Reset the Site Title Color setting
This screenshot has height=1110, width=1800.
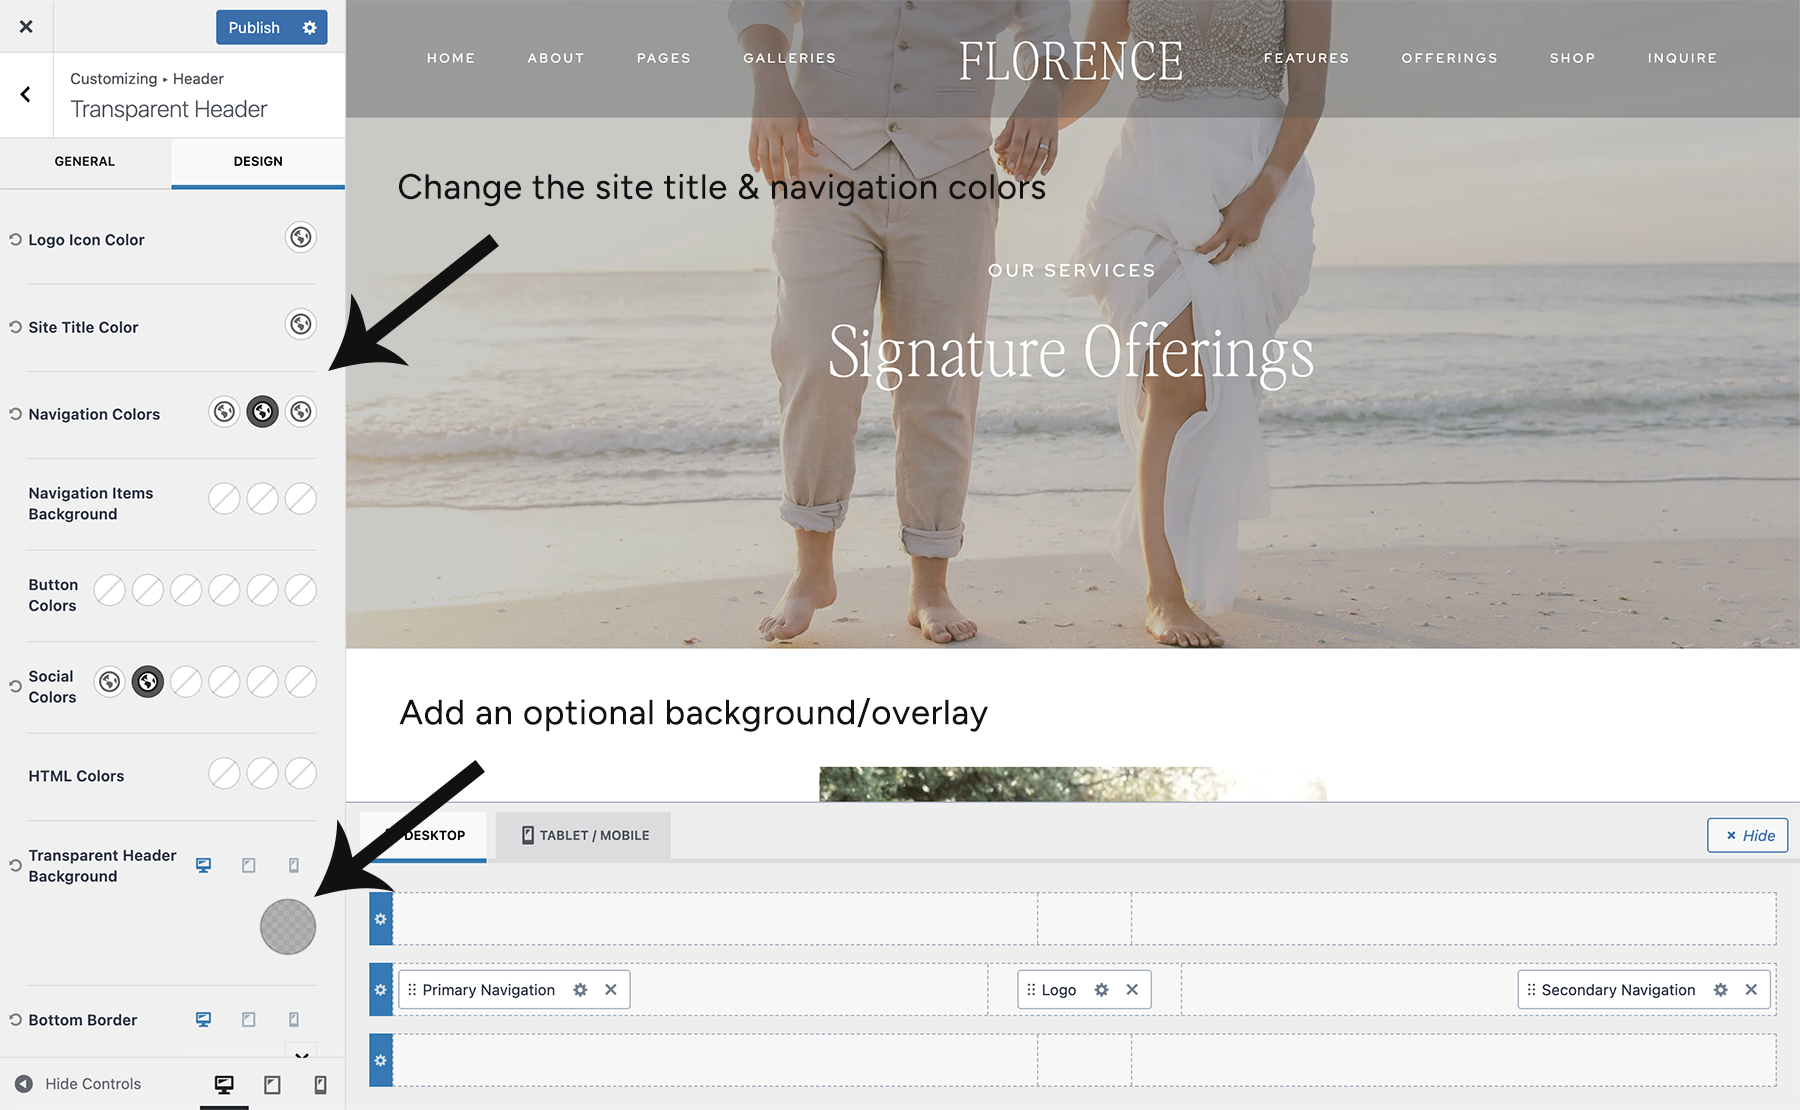(x=15, y=327)
